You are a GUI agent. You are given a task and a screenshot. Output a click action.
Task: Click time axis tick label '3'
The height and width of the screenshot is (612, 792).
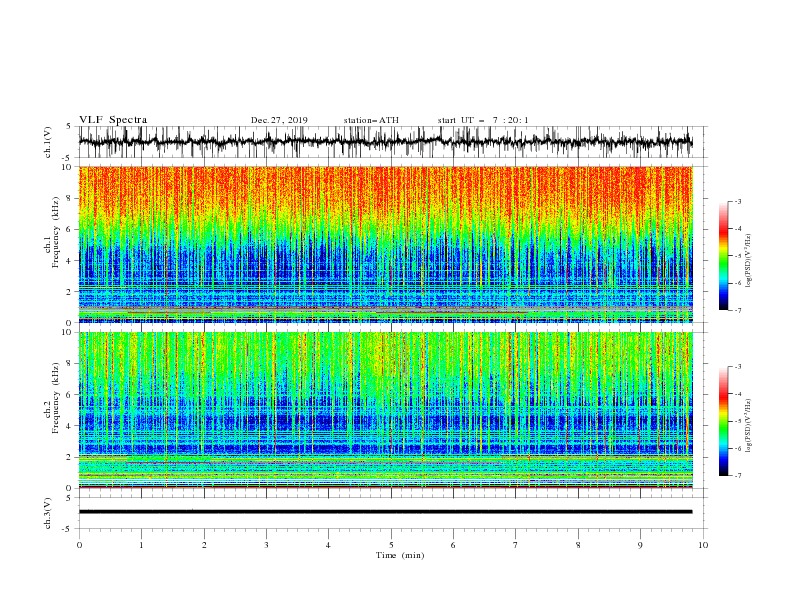click(x=266, y=545)
